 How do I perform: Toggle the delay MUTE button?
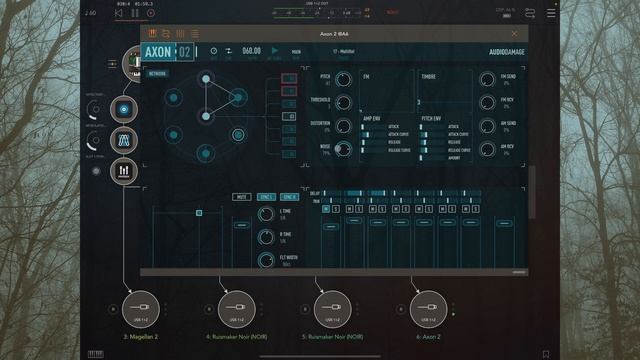(242, 197)
